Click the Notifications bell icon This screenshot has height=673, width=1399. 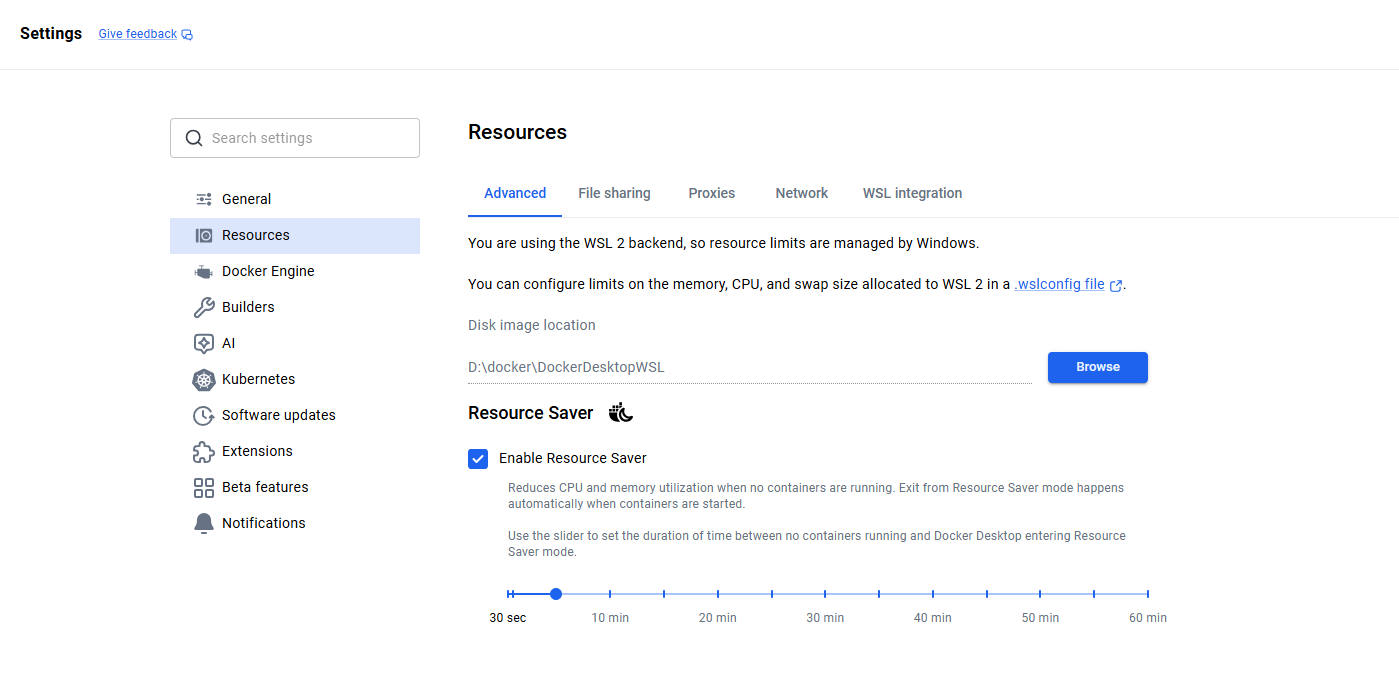click(204, 523)
